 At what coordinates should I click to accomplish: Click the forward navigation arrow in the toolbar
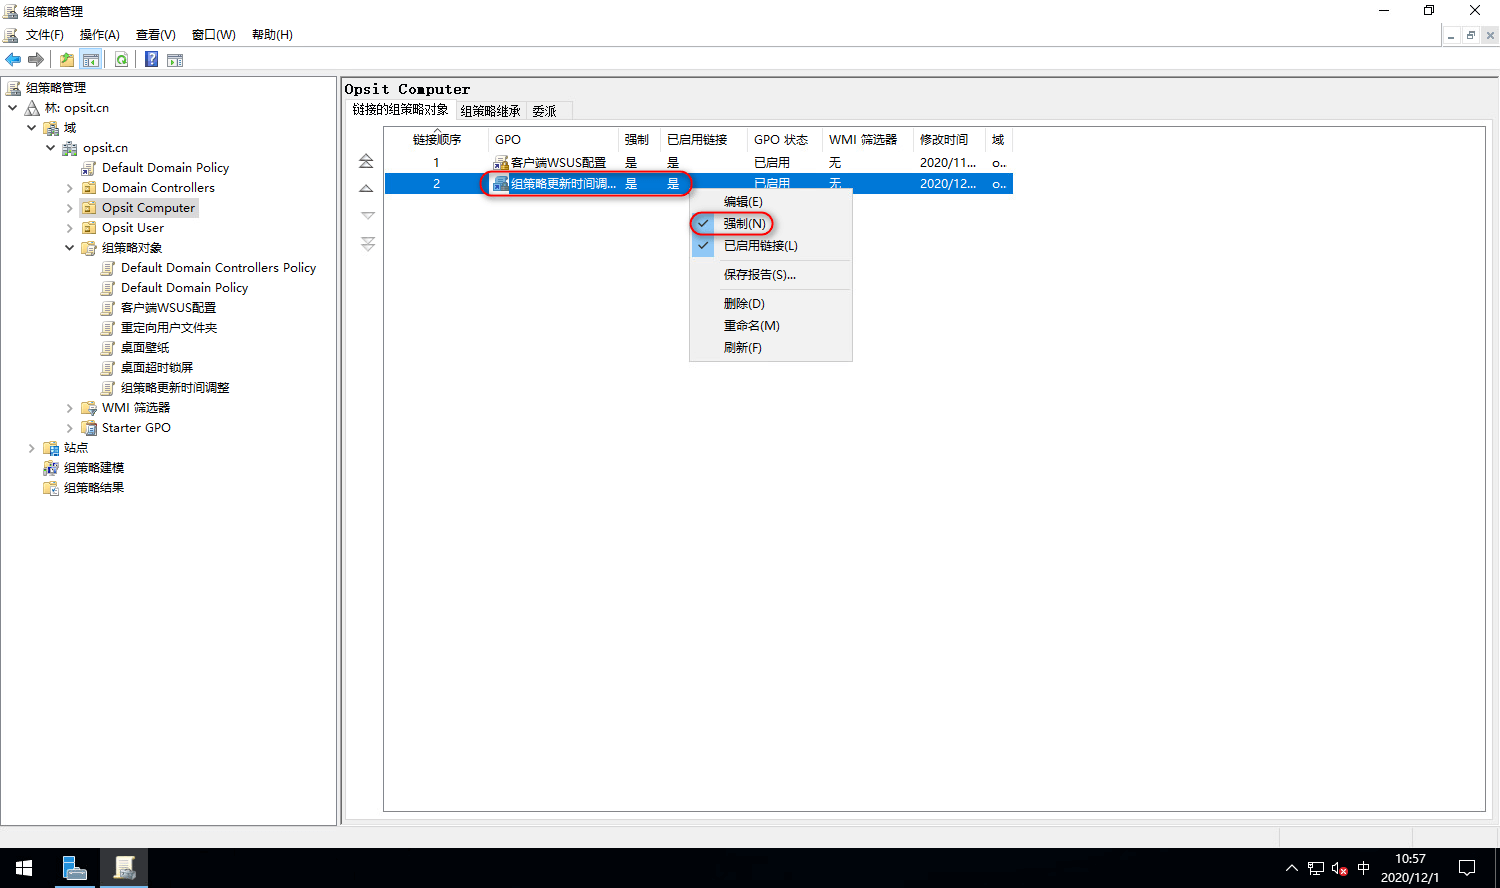tap(37, 59)
